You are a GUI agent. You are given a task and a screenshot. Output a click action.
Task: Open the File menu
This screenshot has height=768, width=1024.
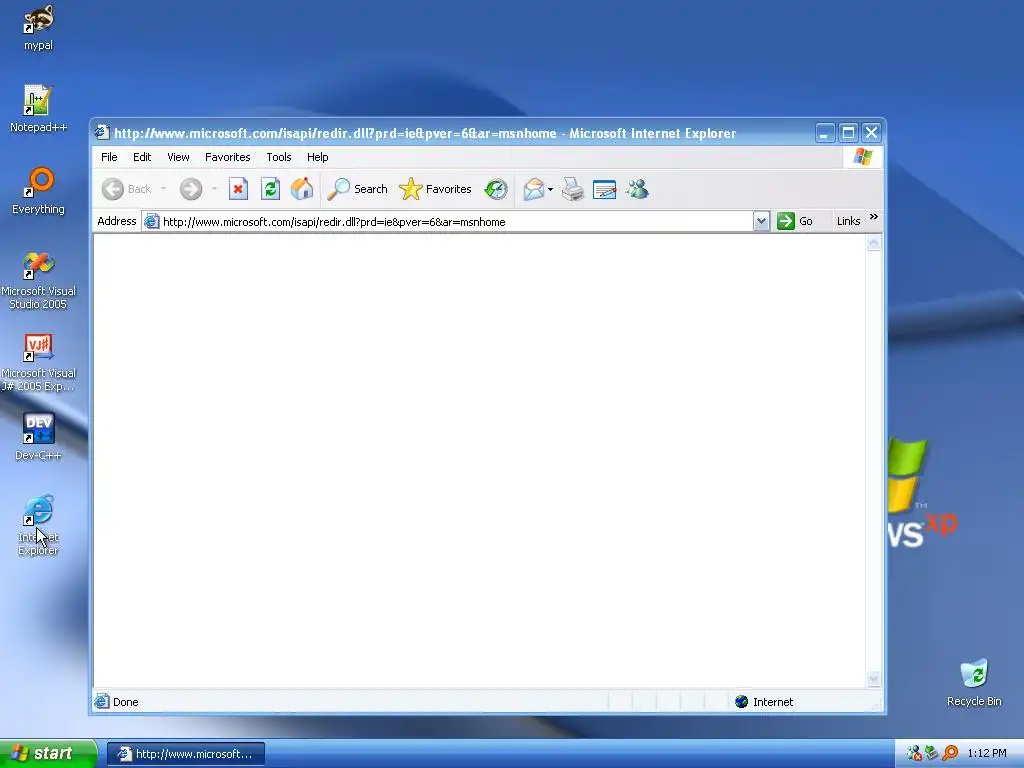[x=109, y=157]
